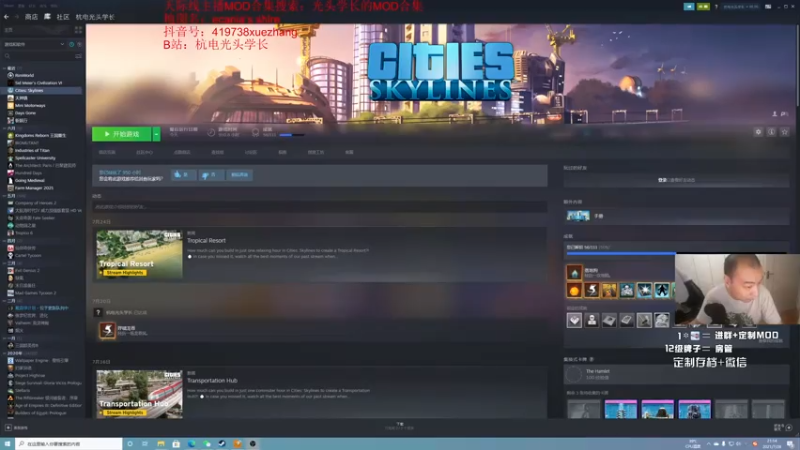The height and width of the screenshot is (450, 800).
Task: Open the 库 library tab
Action: pyautogui.click(x=47, y=17)
